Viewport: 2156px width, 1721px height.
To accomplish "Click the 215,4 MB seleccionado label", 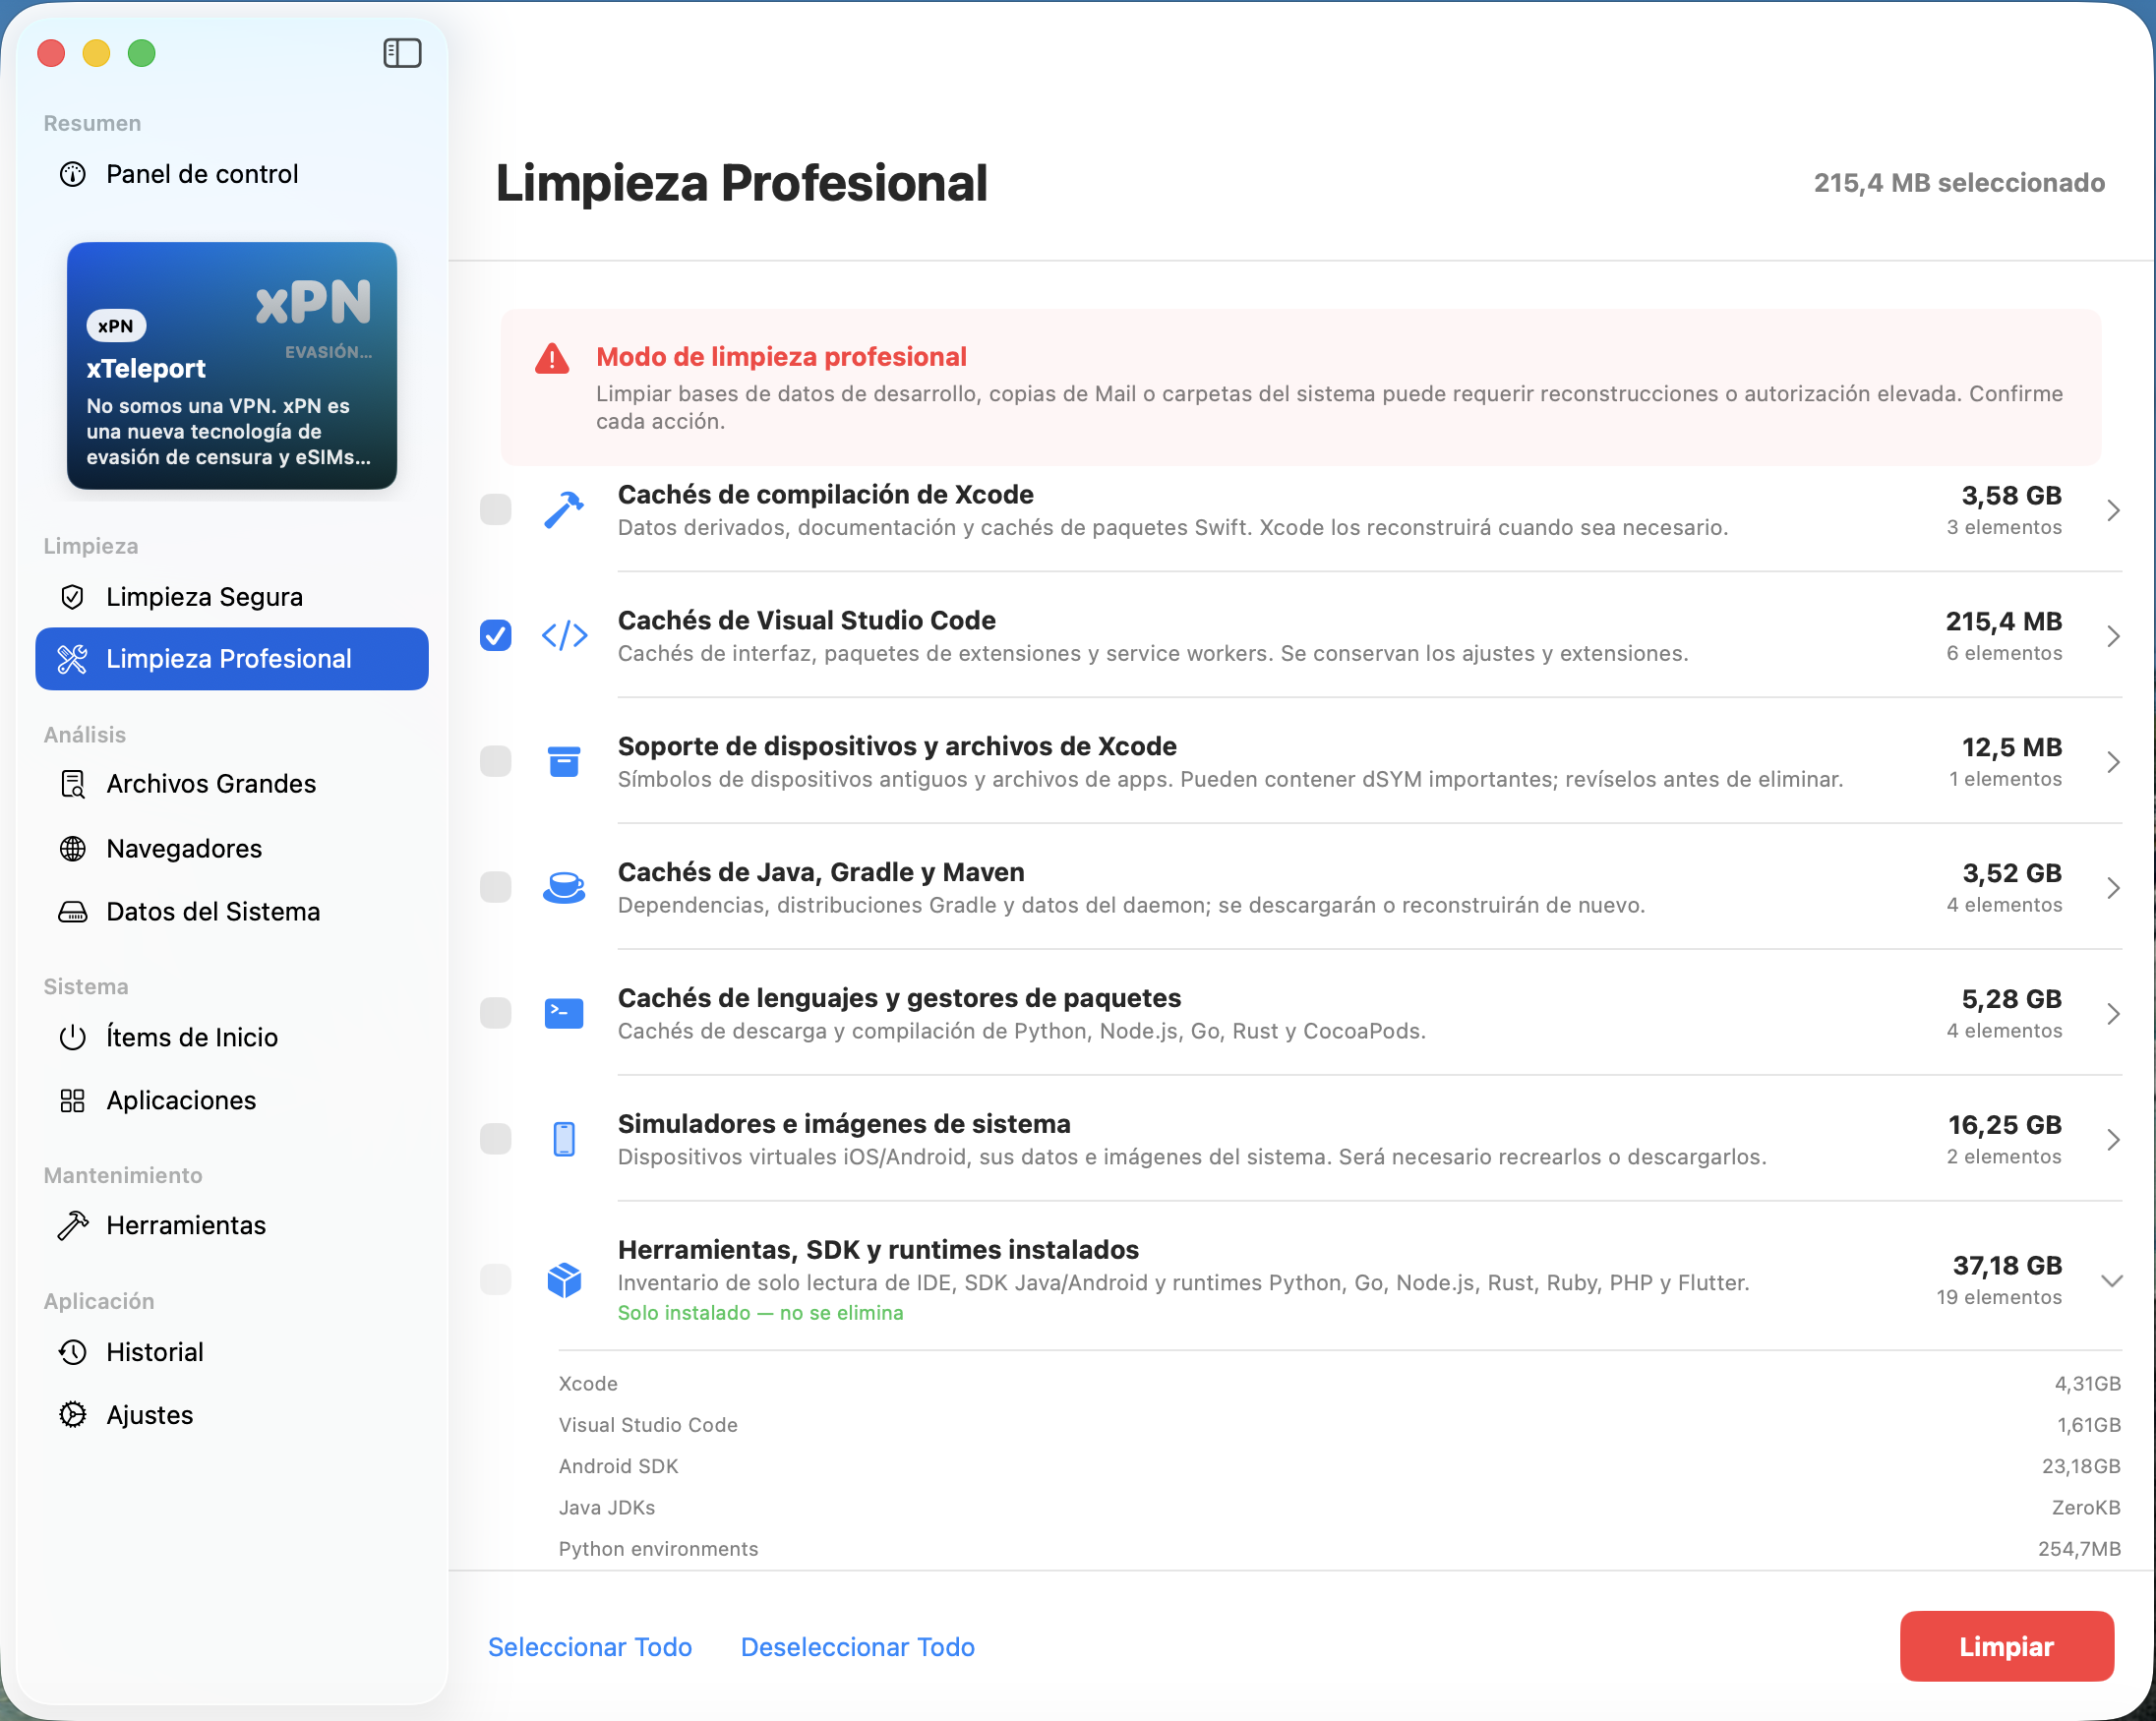I will coord(1959,183).
